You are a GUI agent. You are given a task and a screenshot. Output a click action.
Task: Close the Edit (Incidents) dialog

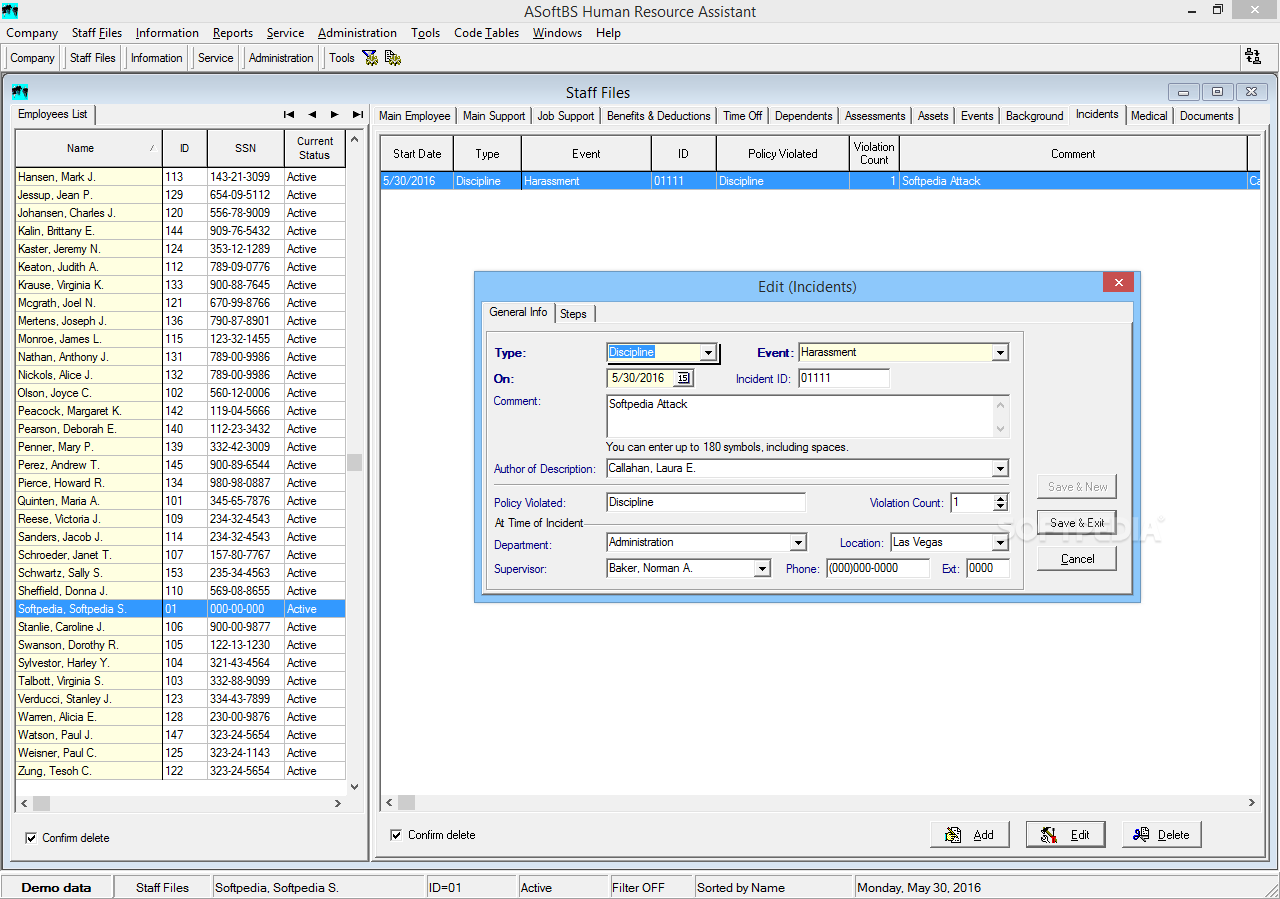(1119, 282)
